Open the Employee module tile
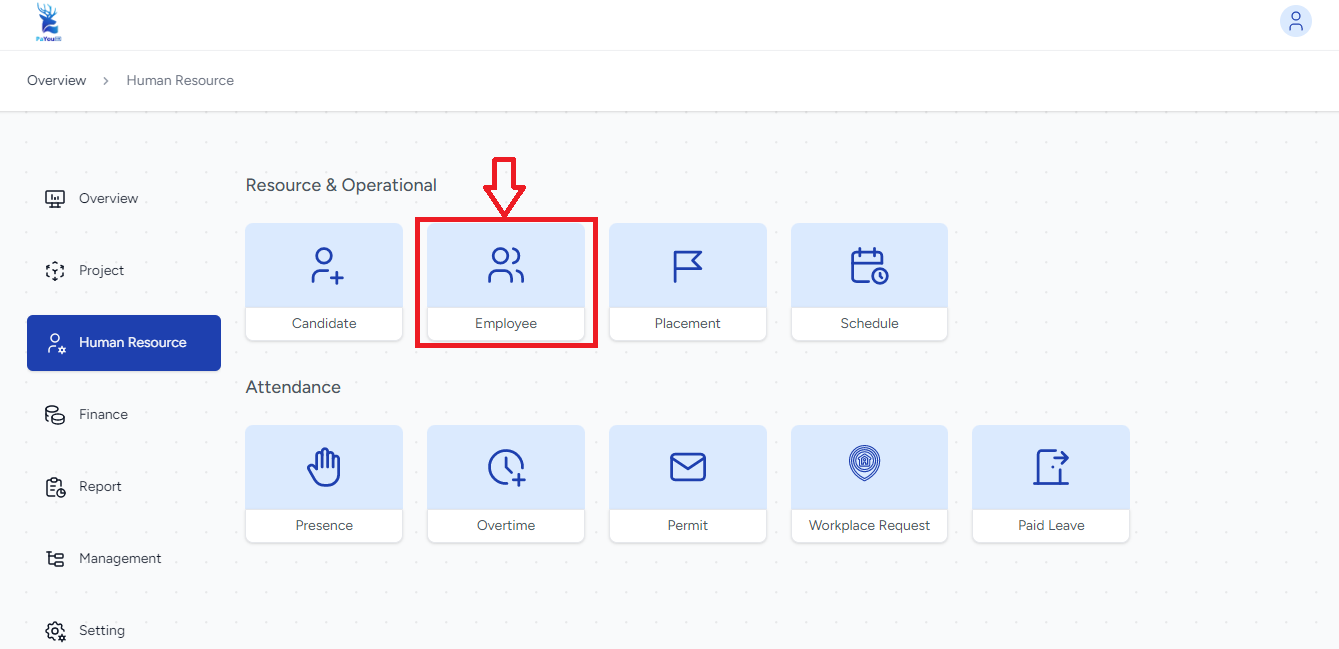This screenshot has height=649, width=1339. pyautogui.click(x=506, y=282)
